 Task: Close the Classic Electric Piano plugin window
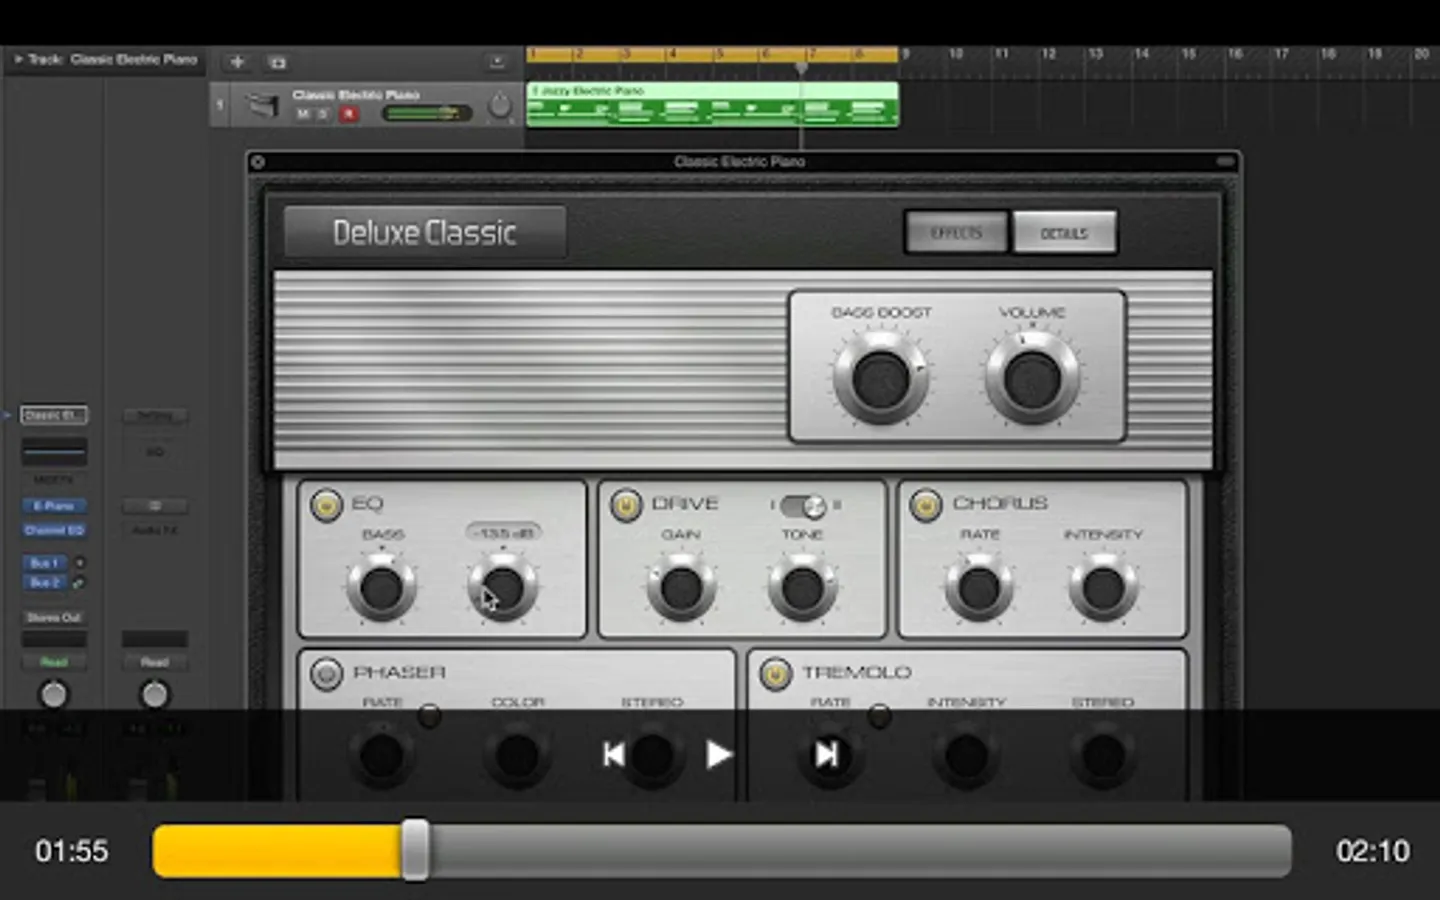point(258,161)
